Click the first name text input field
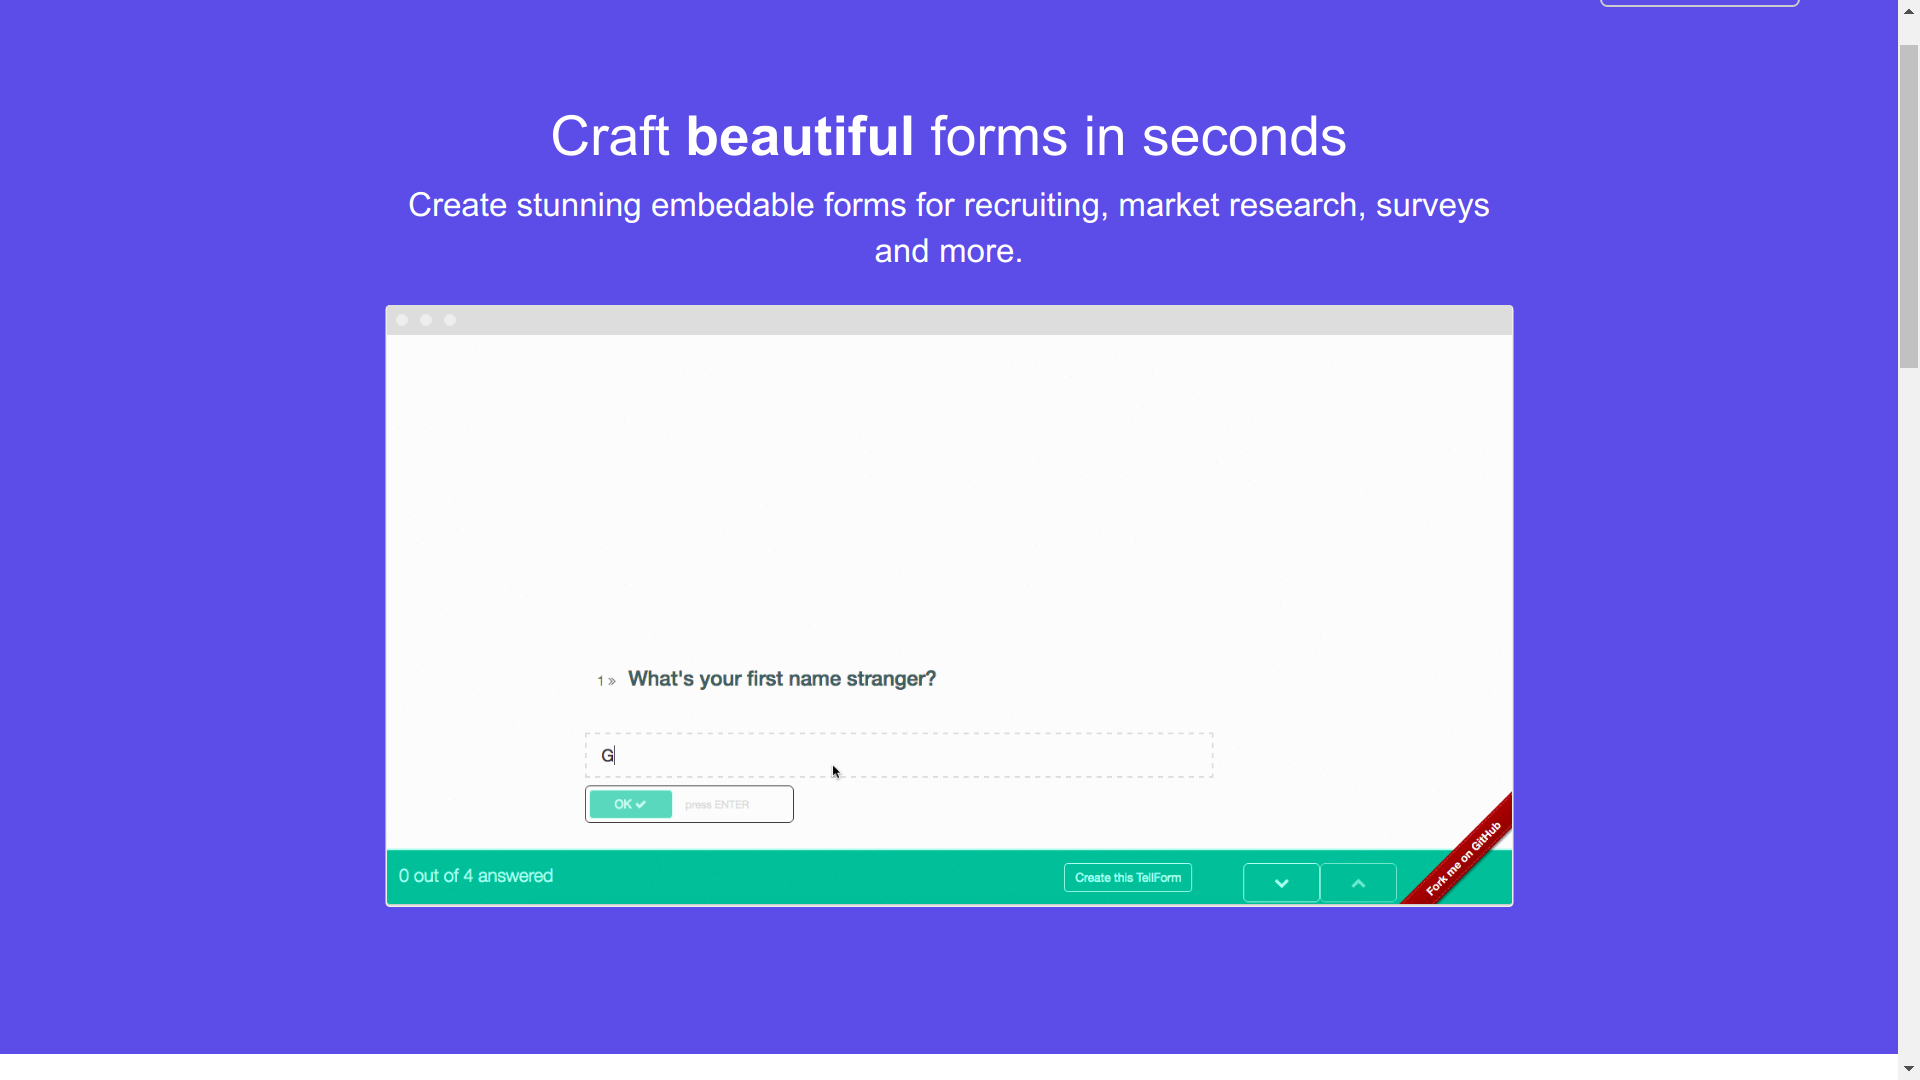Viewport: 1920px width, 1080px height. coord(899,755)
